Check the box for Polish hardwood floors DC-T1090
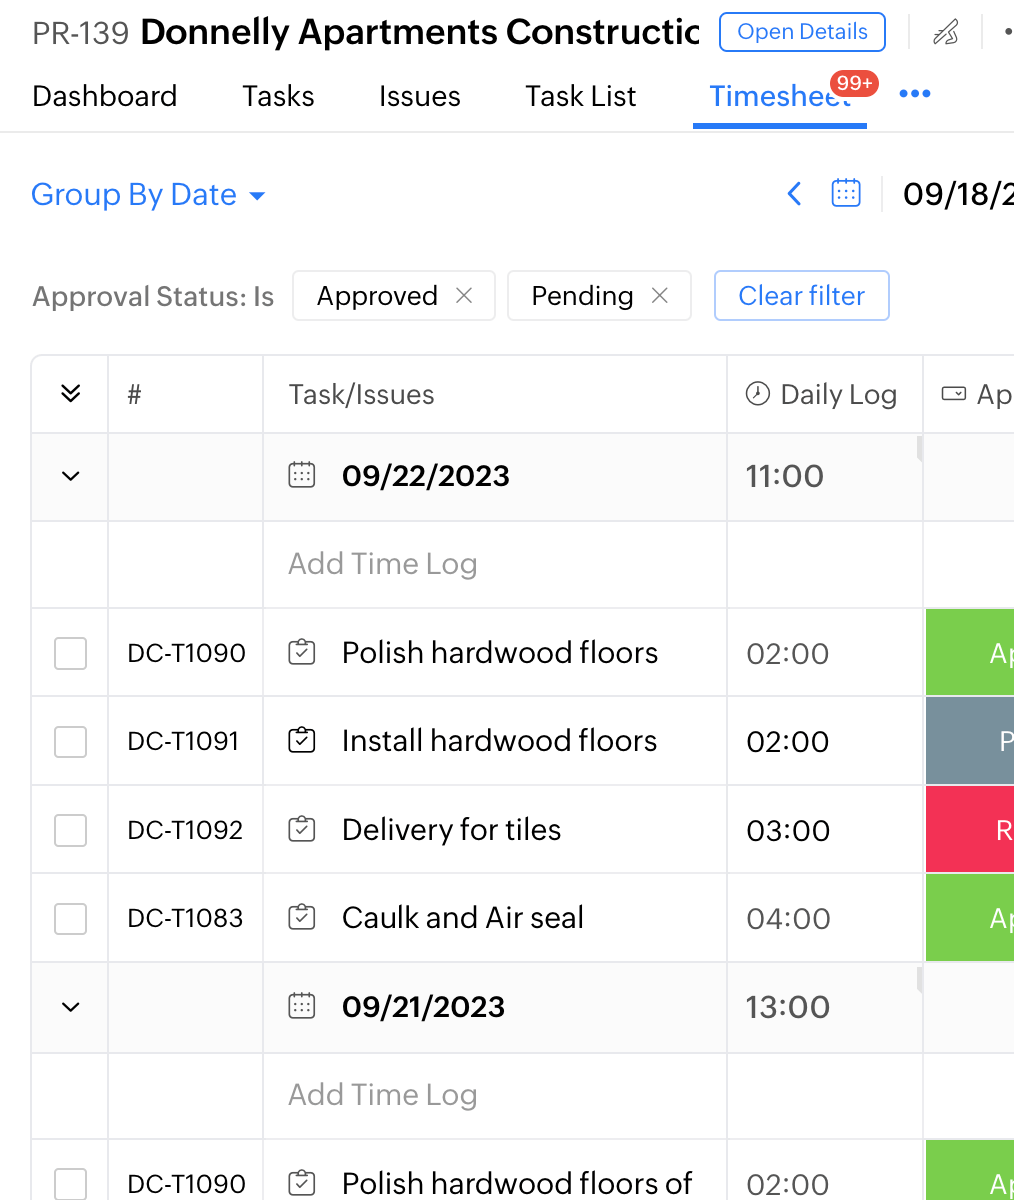1014x1200 pixels. click(x=70, y=654)
